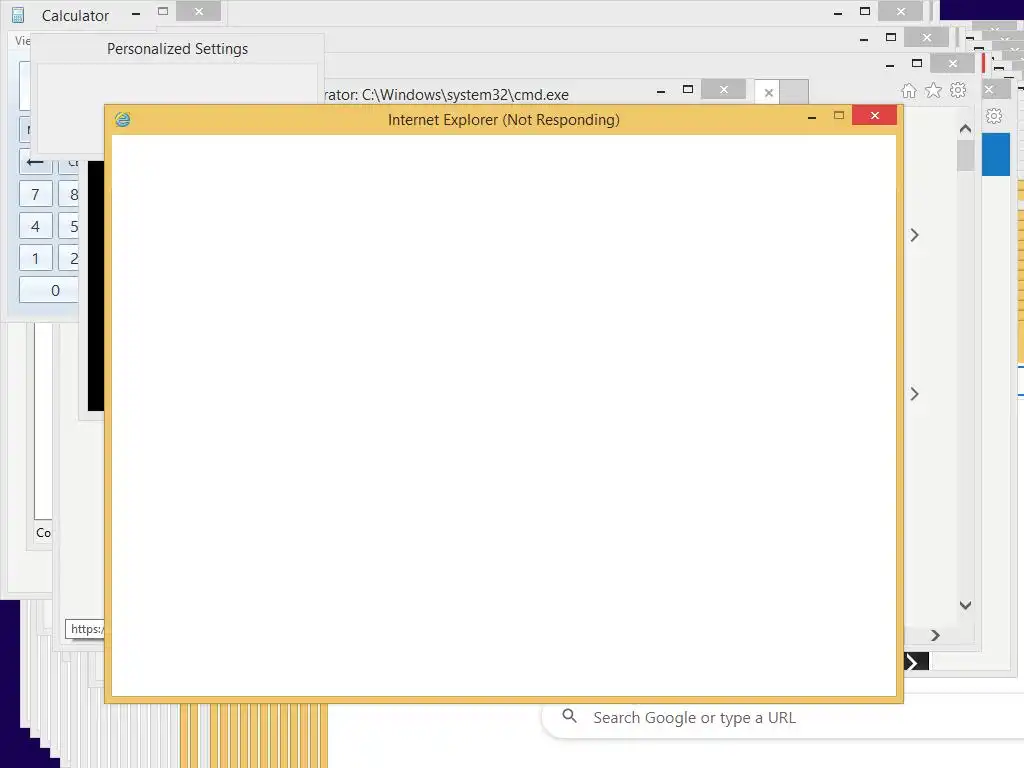
Task: Open Tools gear icon beside the favorites star
Action: pos(958,90)
